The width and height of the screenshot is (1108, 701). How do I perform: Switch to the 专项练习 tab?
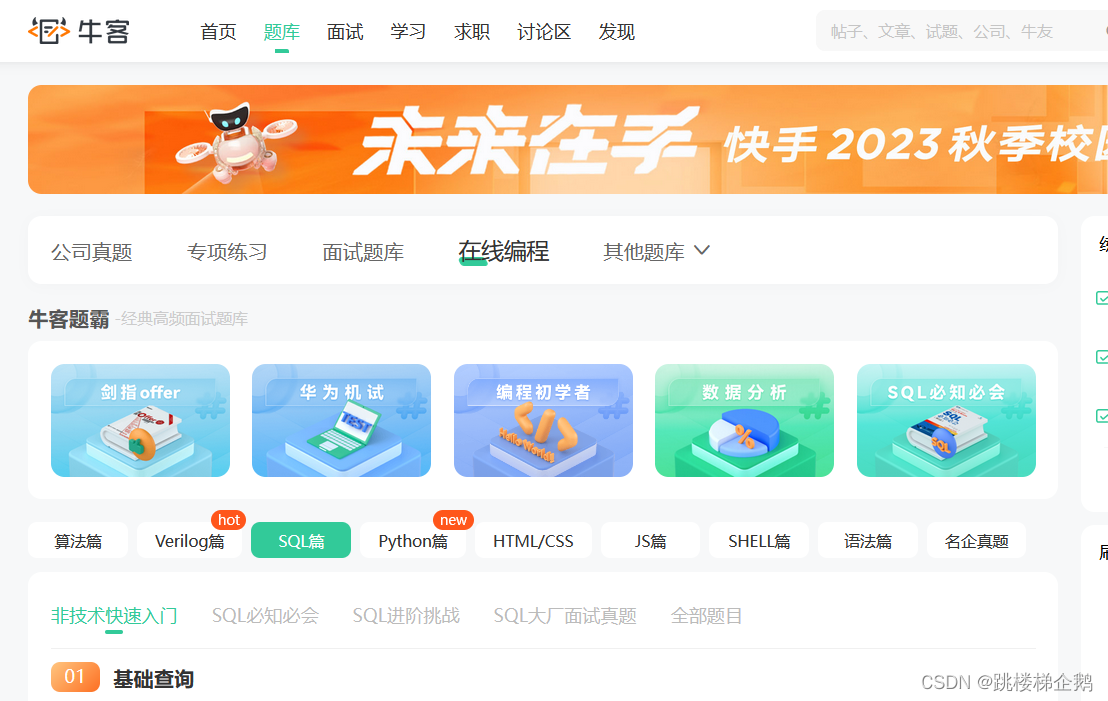tap(227, 252)
